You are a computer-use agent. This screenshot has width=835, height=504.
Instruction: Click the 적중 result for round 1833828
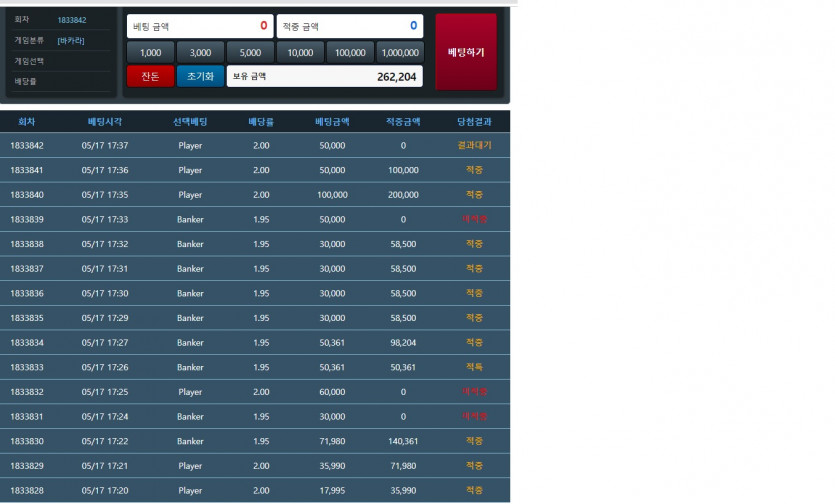pos(474,490)
